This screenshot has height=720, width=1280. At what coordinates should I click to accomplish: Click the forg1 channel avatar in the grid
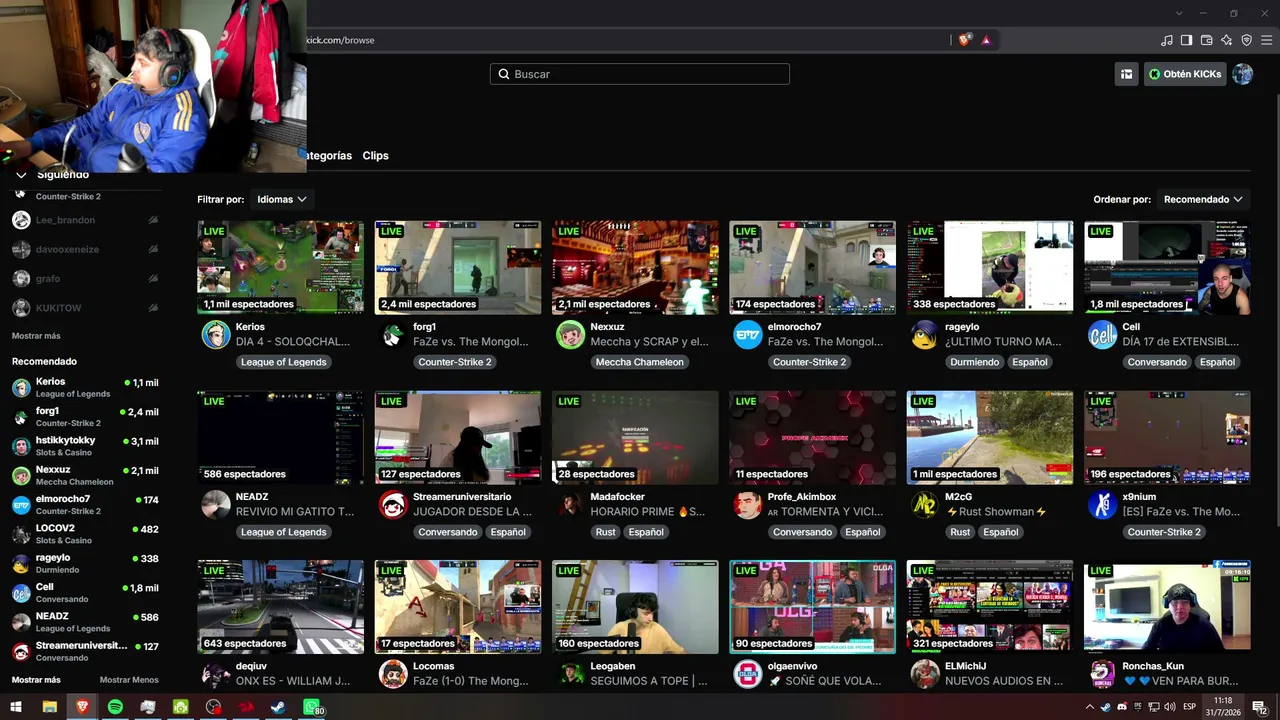[x=393, y=335]
